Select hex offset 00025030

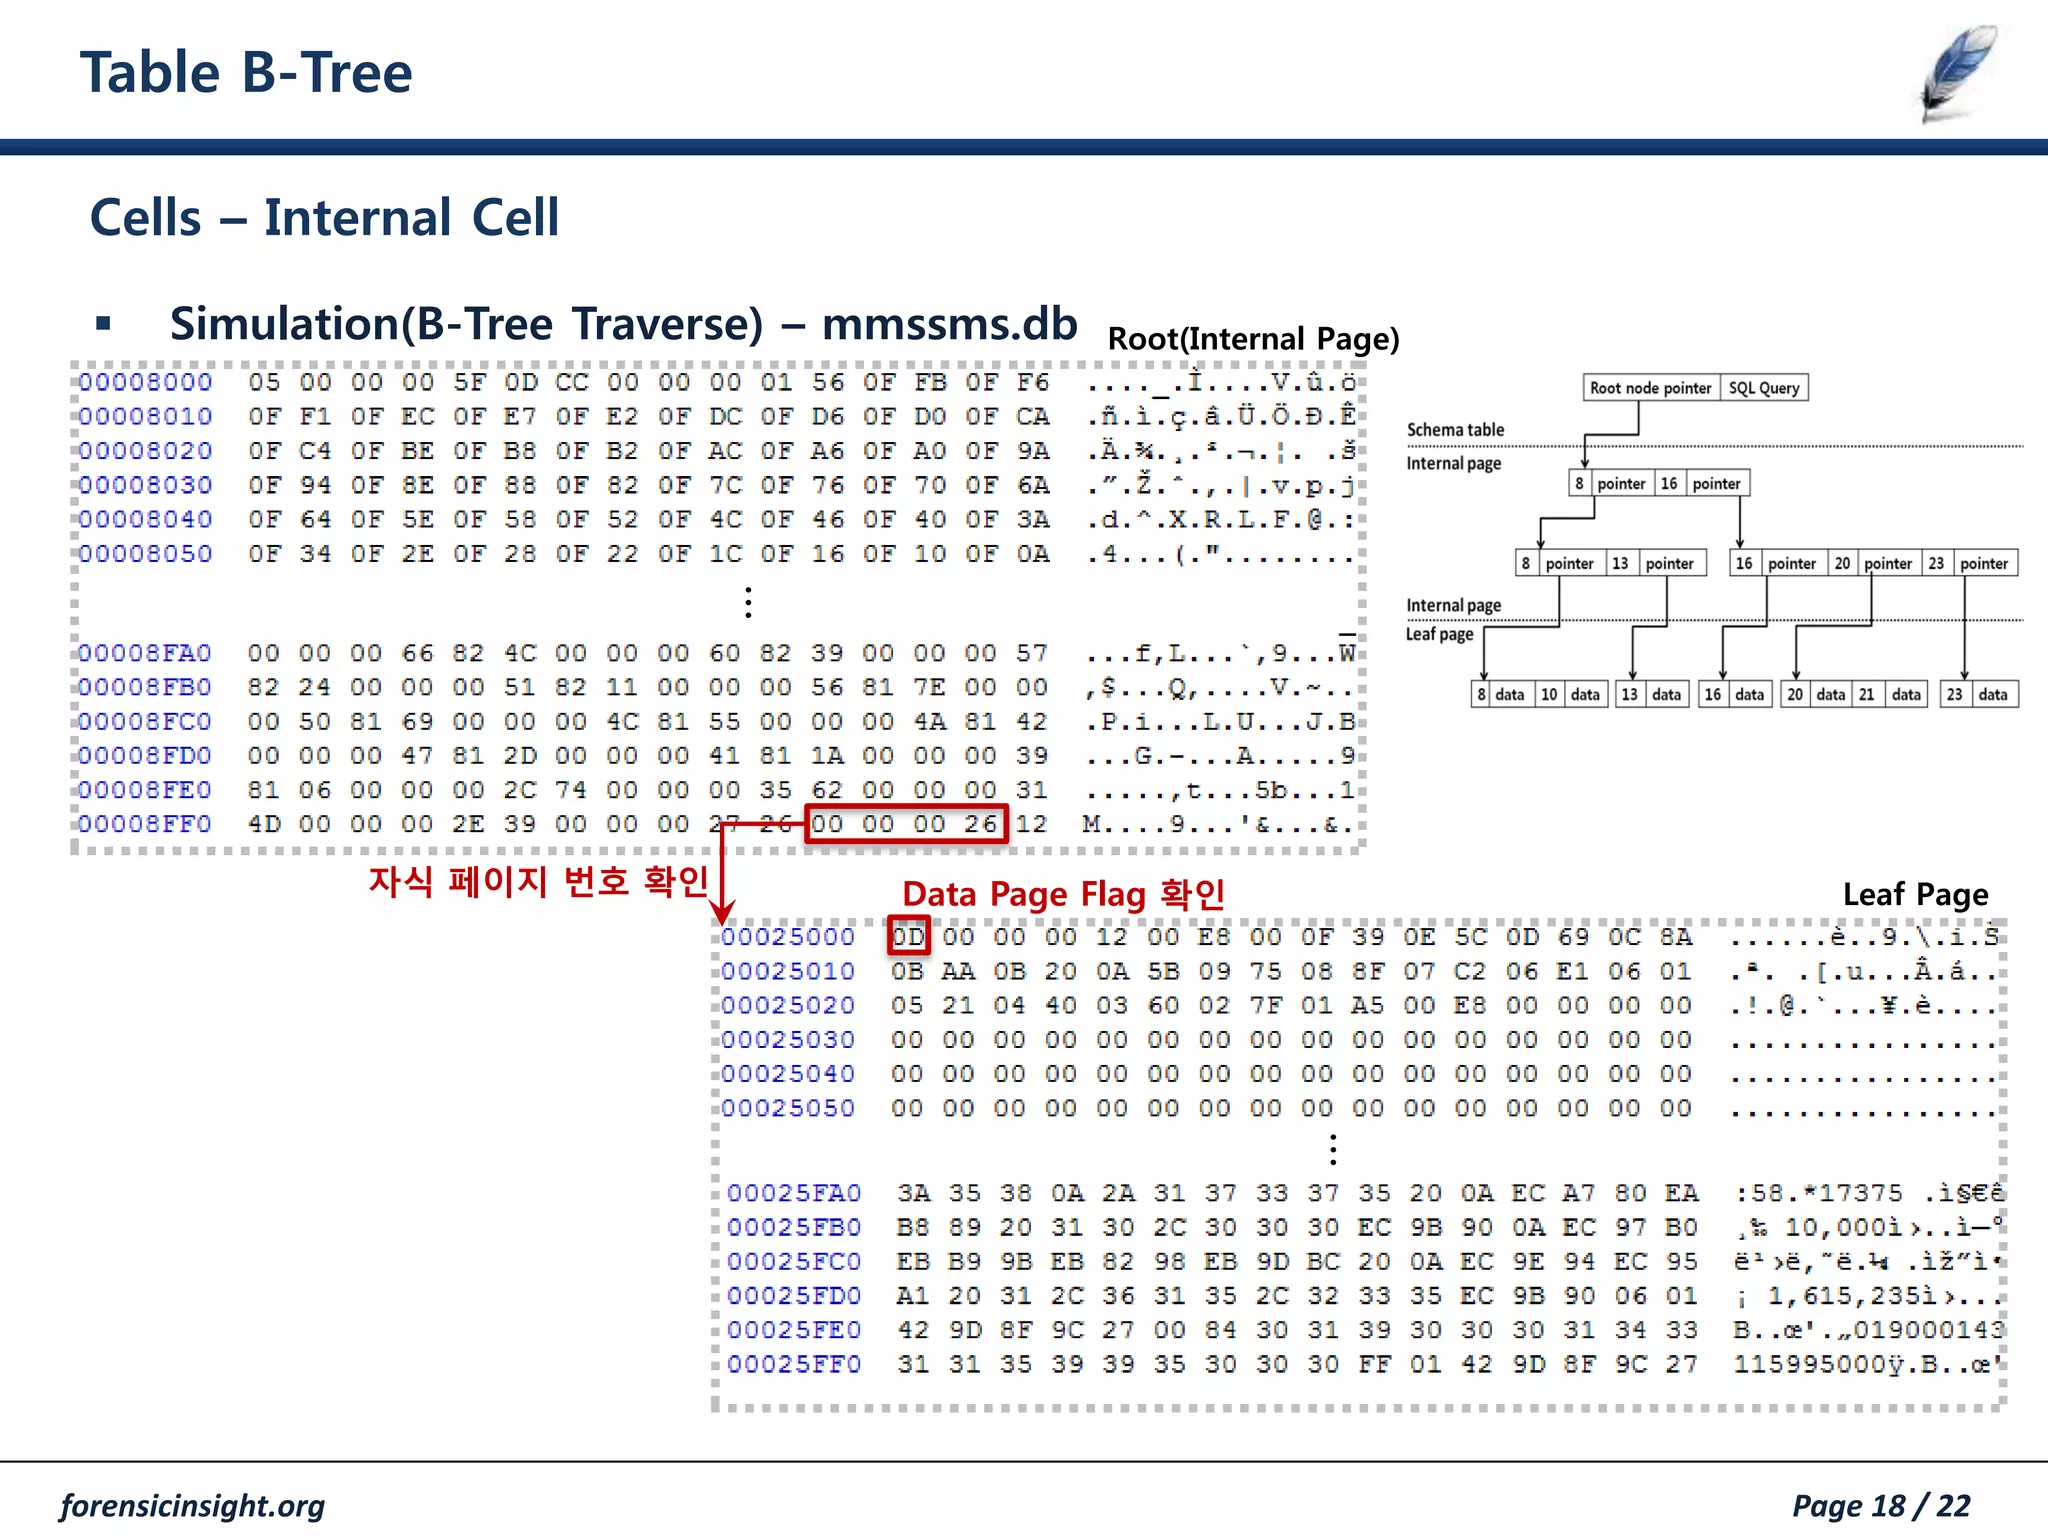coord(788,1040)
